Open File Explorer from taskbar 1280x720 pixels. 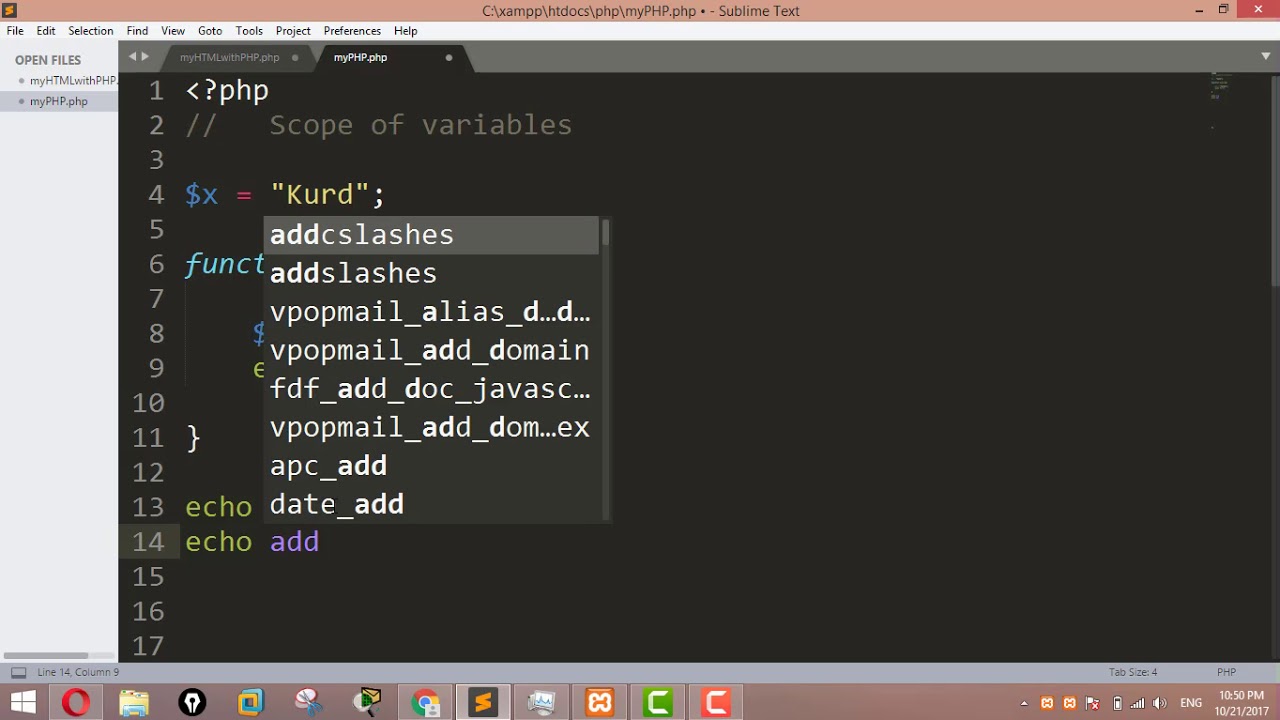click(134, 702)
